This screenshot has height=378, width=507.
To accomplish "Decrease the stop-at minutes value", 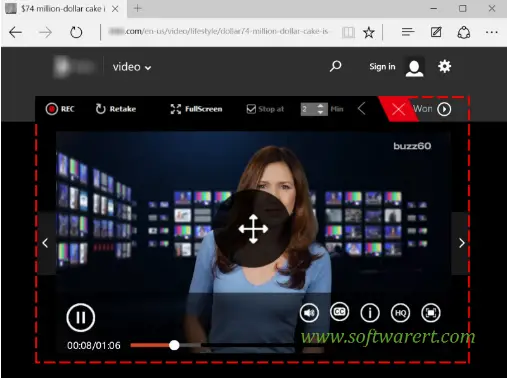I will (321, 112).
